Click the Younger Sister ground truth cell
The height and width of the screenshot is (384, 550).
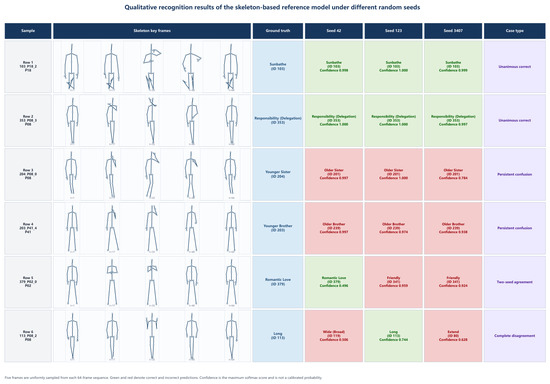[x=277, y=174]
